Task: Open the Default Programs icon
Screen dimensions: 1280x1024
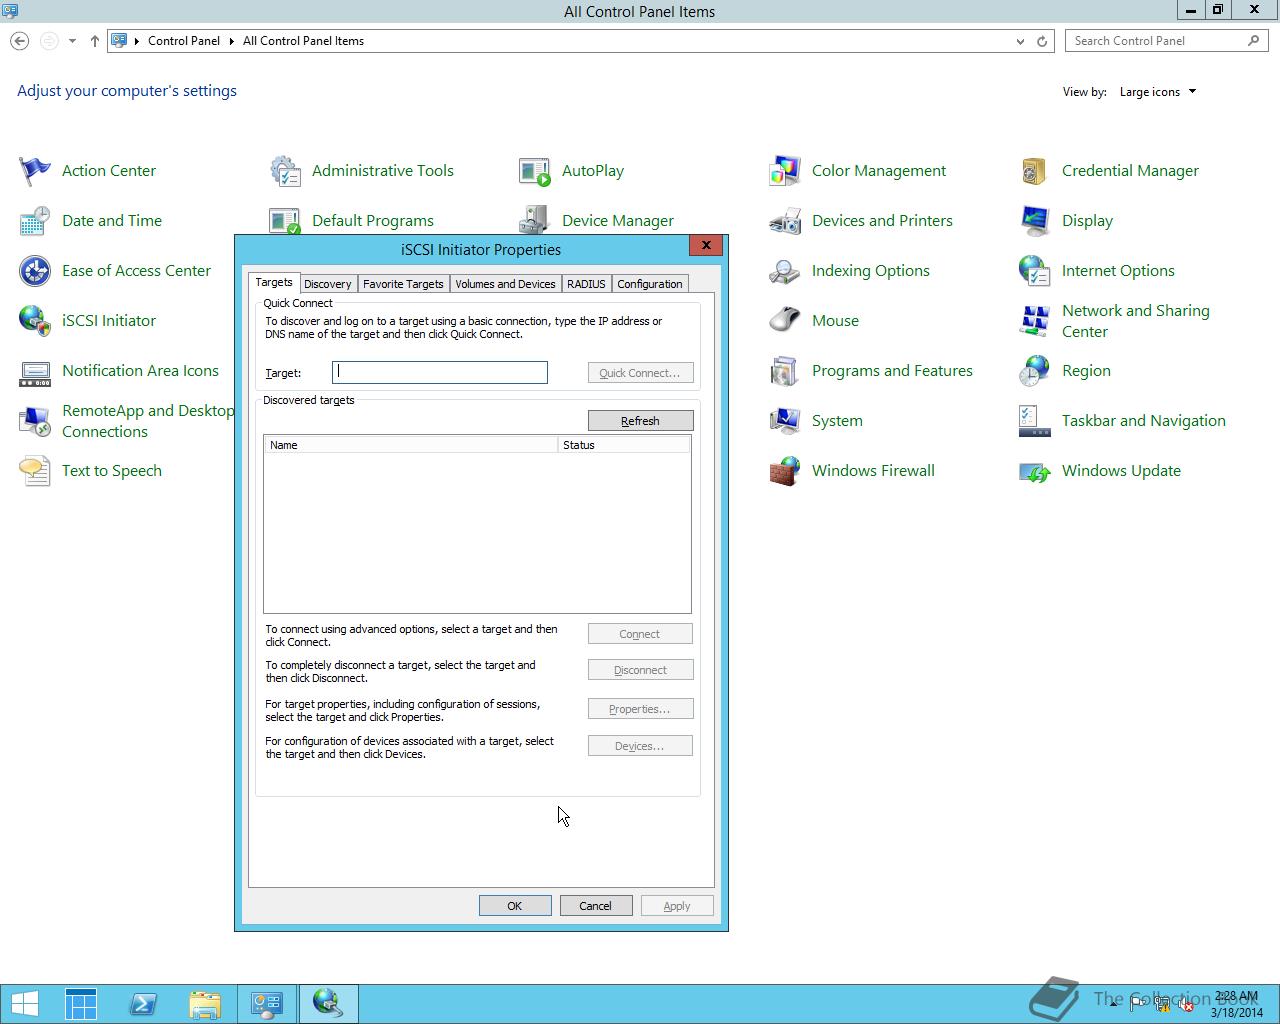Action: tap(285, 220)
